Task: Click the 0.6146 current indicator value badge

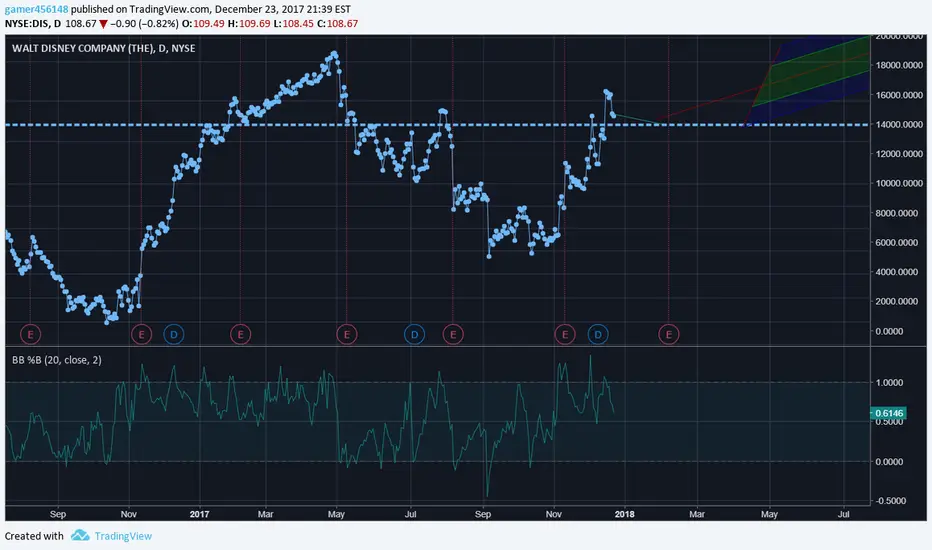Action: (x=889, y=413)
